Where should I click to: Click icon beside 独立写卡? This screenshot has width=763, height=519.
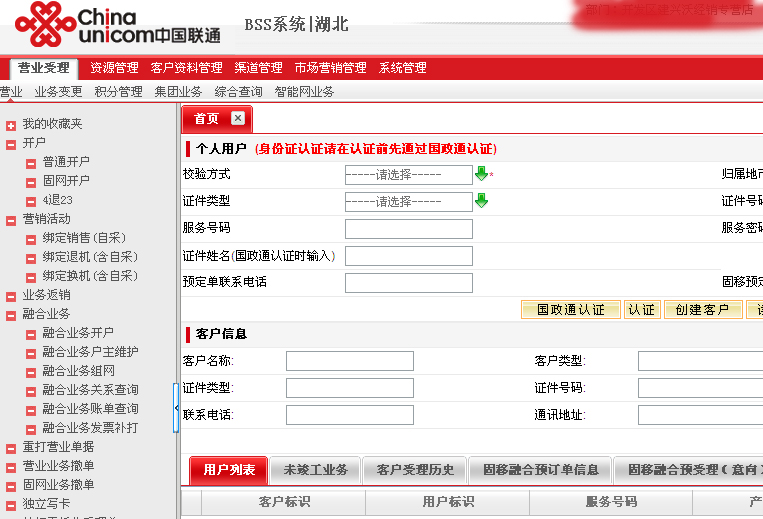[11, 505]
